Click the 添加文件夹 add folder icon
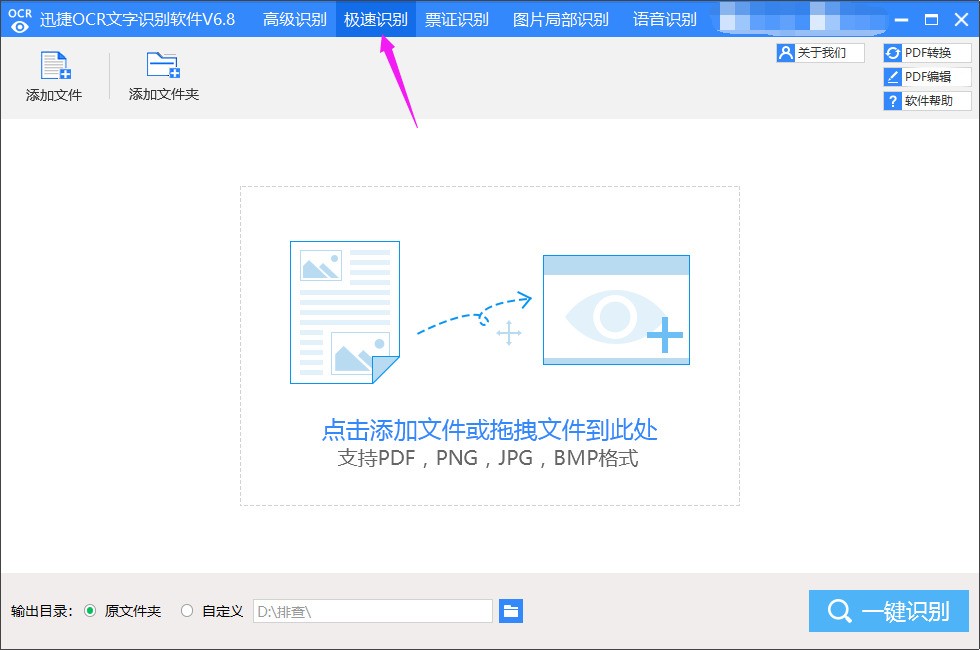The image size is (980, 650). click(163, 65)
